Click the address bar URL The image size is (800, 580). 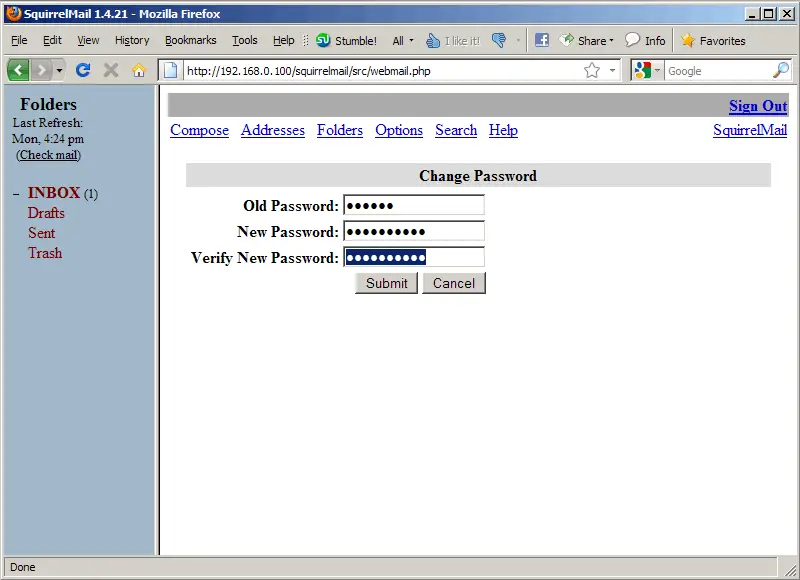[309, 71]
